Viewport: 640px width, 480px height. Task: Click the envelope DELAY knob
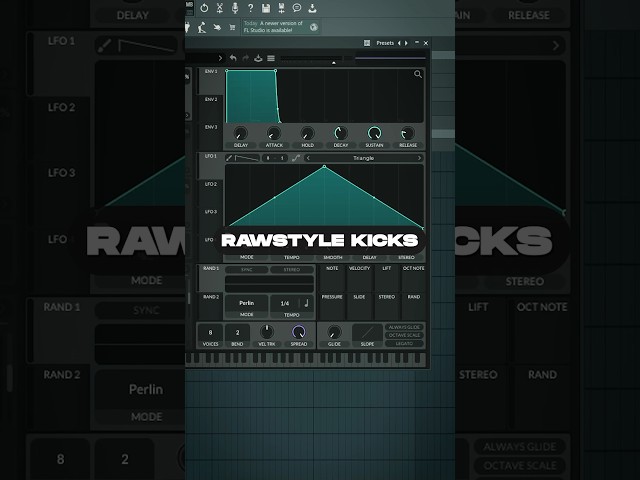click(240, 133)
